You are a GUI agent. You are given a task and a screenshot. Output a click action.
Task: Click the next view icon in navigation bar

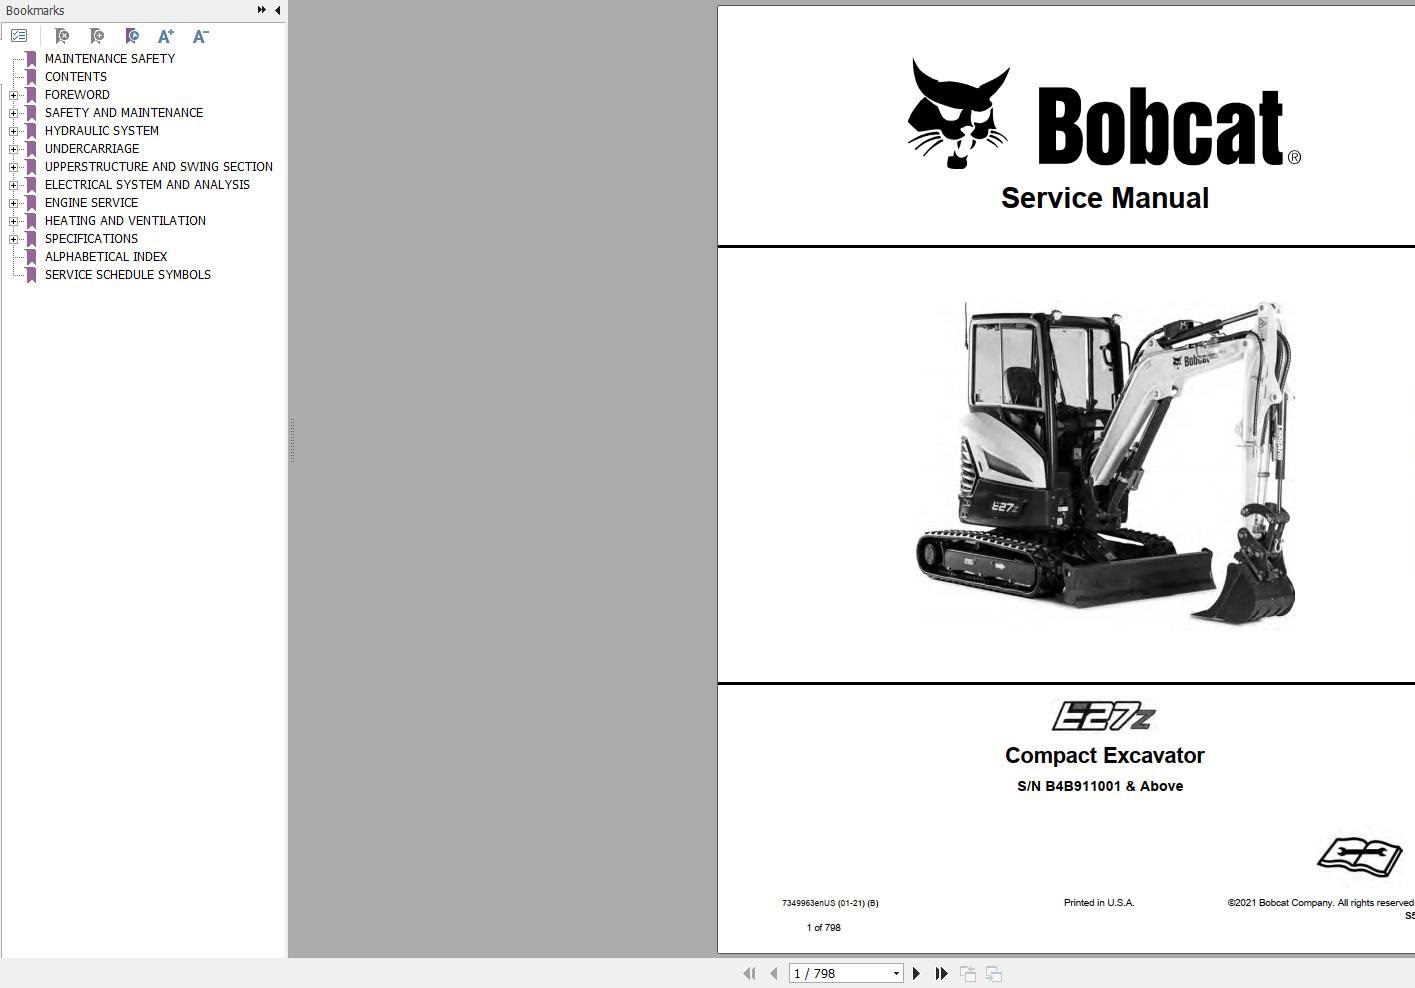(994, 973)
